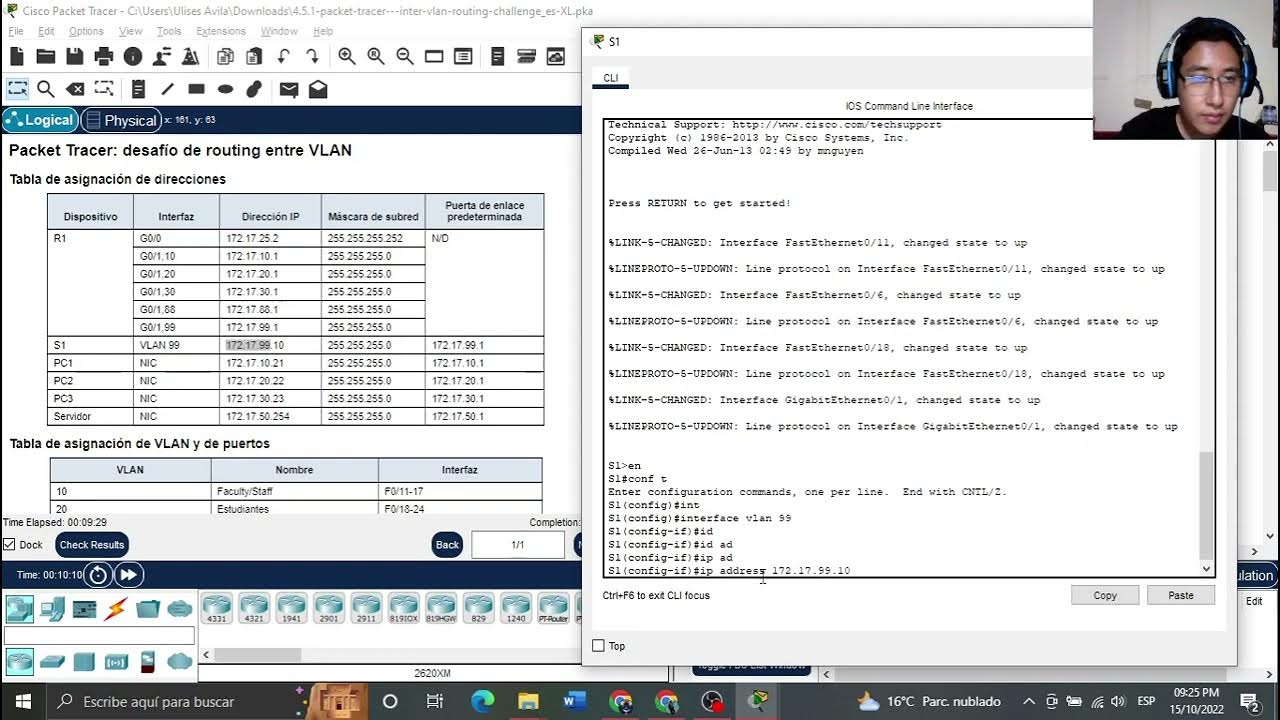Image resolution: width=1280 pixels, height=720 pixels.
Task: Select the Add Simple PDU closed envelope
Action: pyautogui.click(x=289, y=89)
